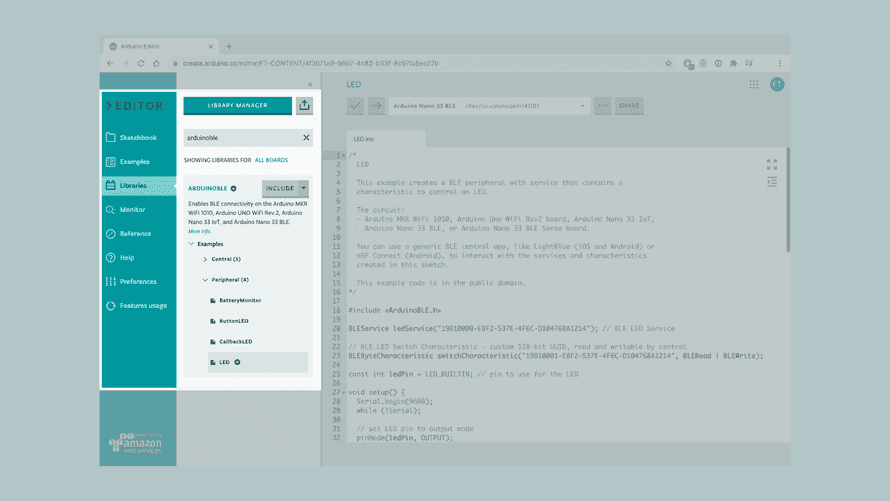Open the BatteryMonitor example

(x=240, y=301)
